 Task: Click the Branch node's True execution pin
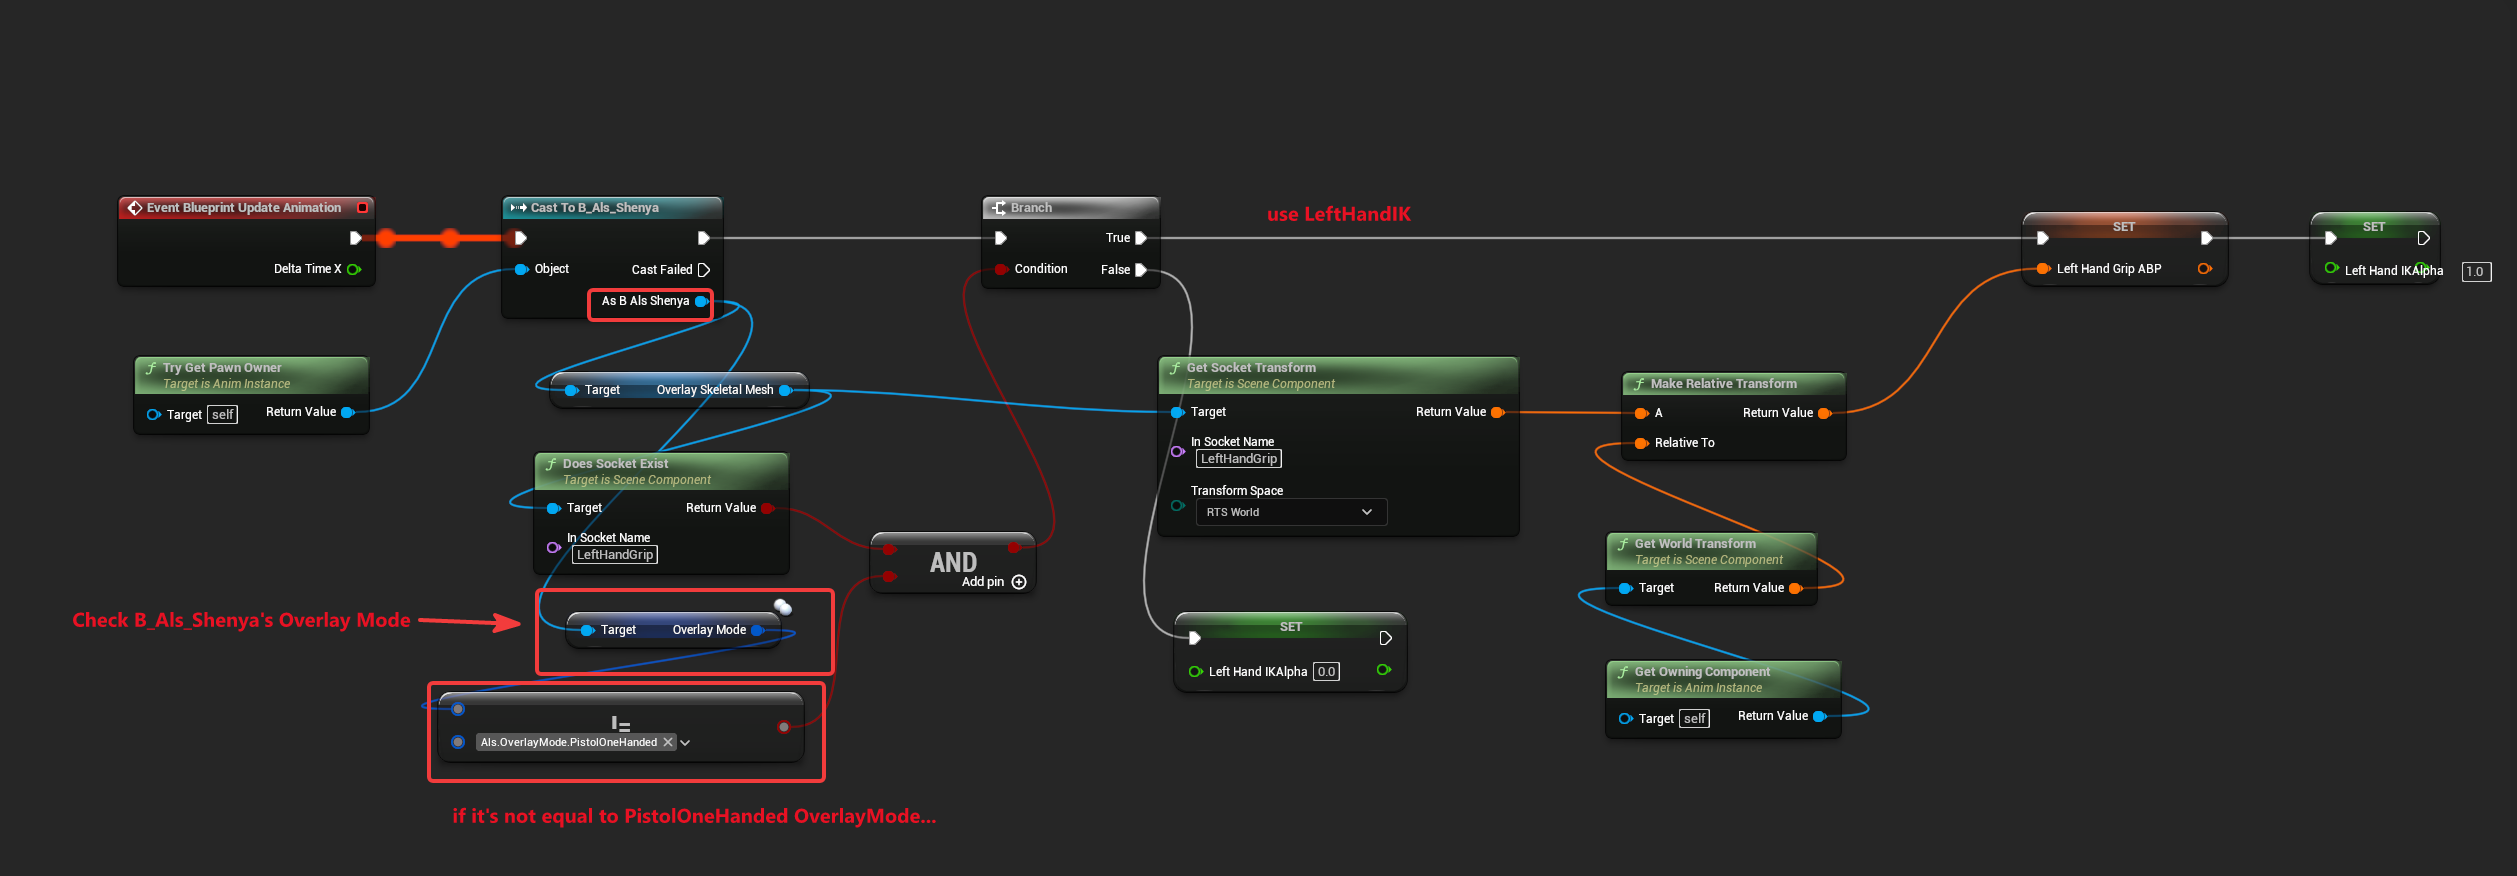click(x=1141, y=238)
